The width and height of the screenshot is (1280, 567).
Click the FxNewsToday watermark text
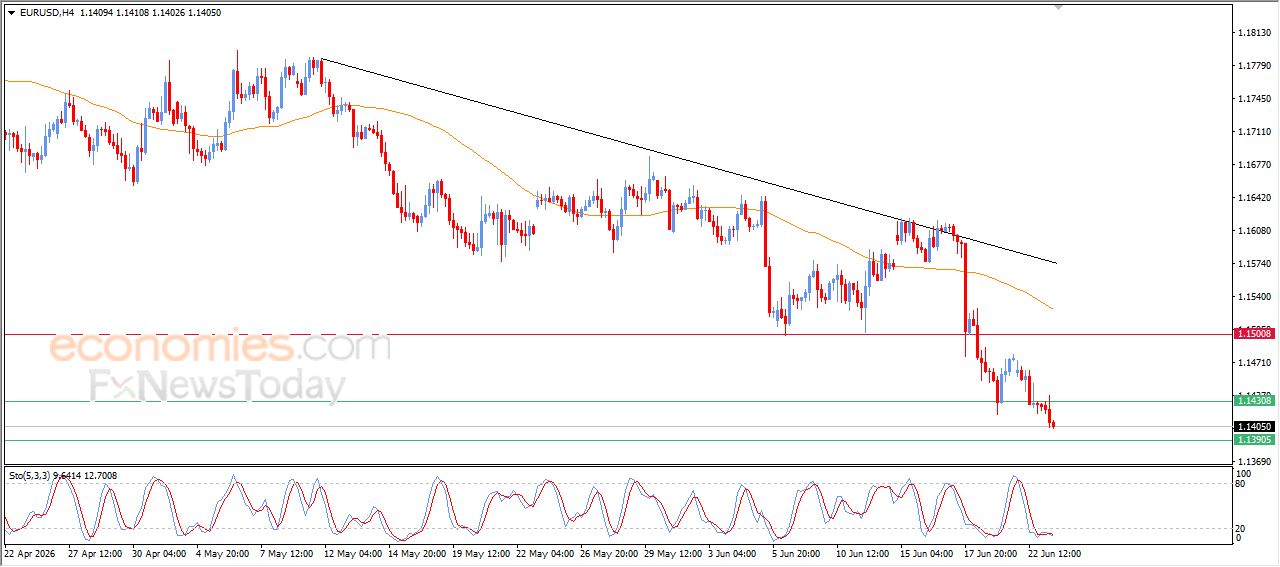pyautogui.click(x=217, y=386)
